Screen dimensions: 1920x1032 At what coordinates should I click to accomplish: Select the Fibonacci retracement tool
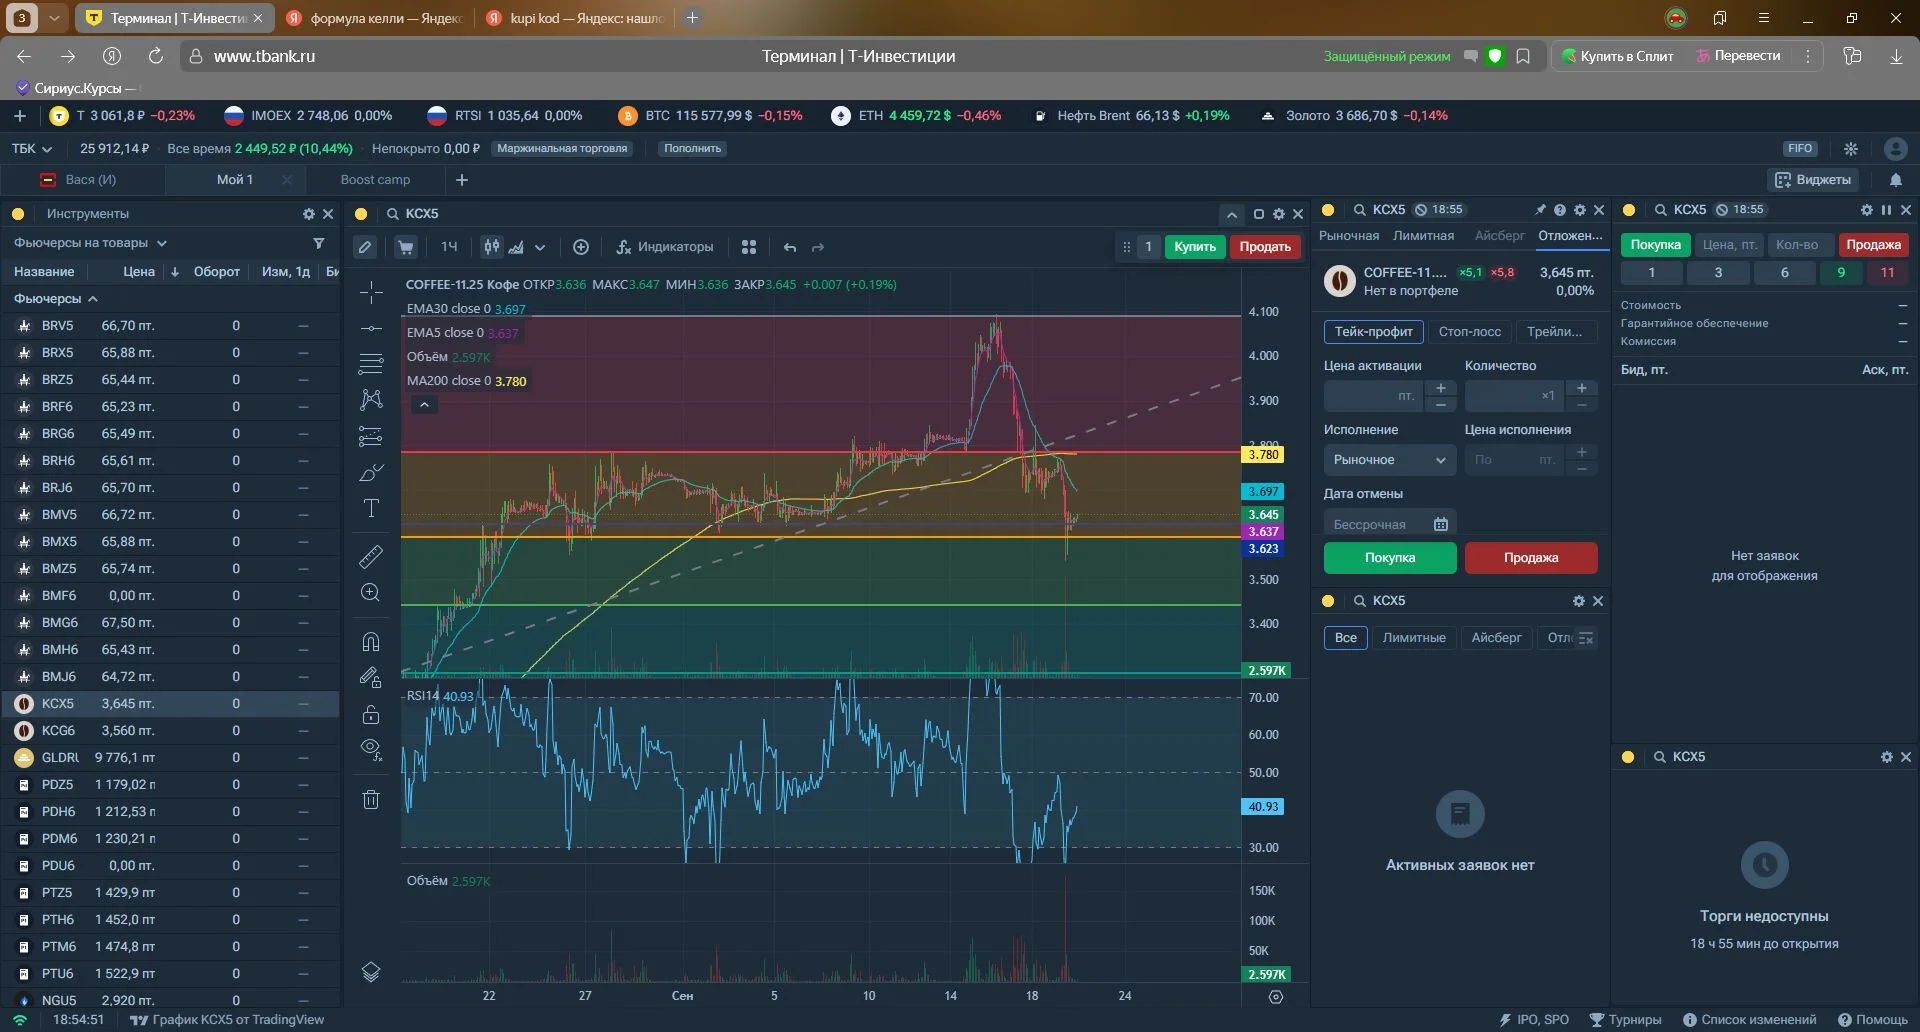click(371, 363)
